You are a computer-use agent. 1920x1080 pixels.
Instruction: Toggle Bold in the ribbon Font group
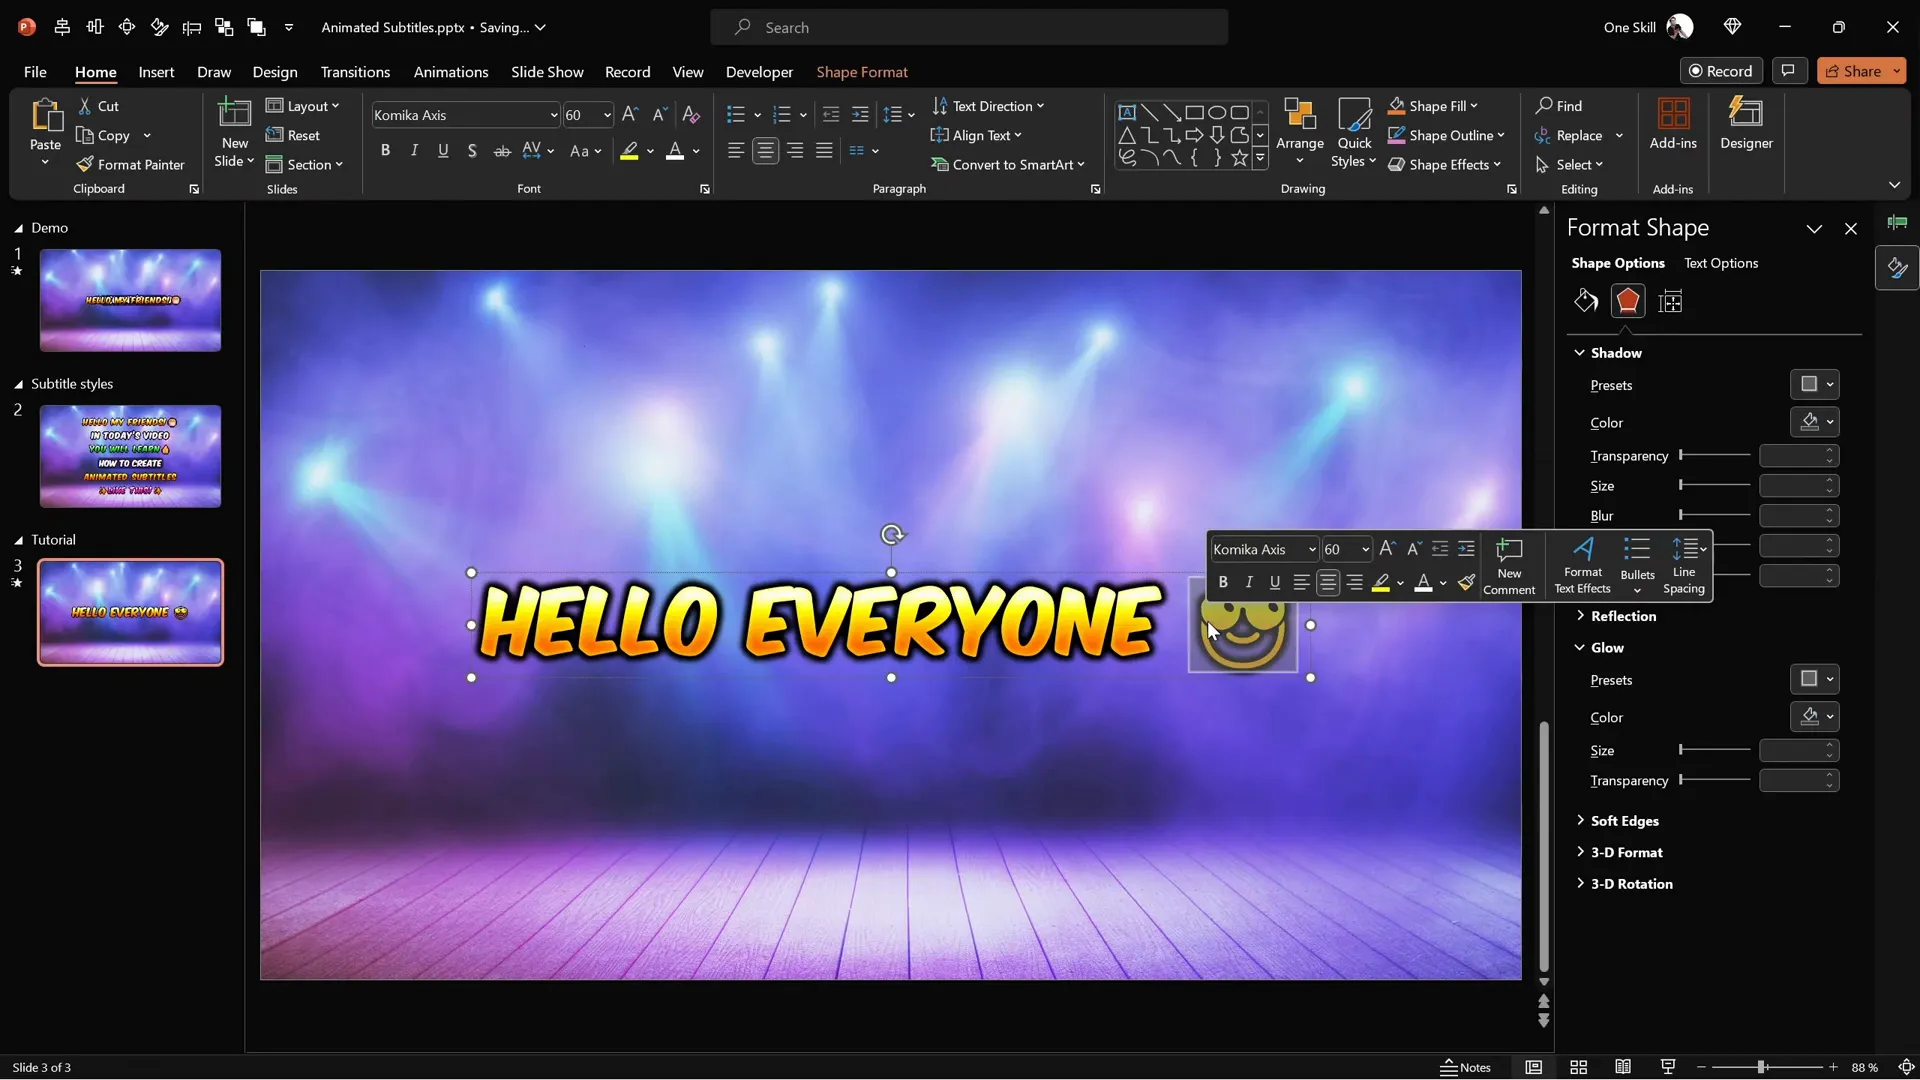[385, 151]
